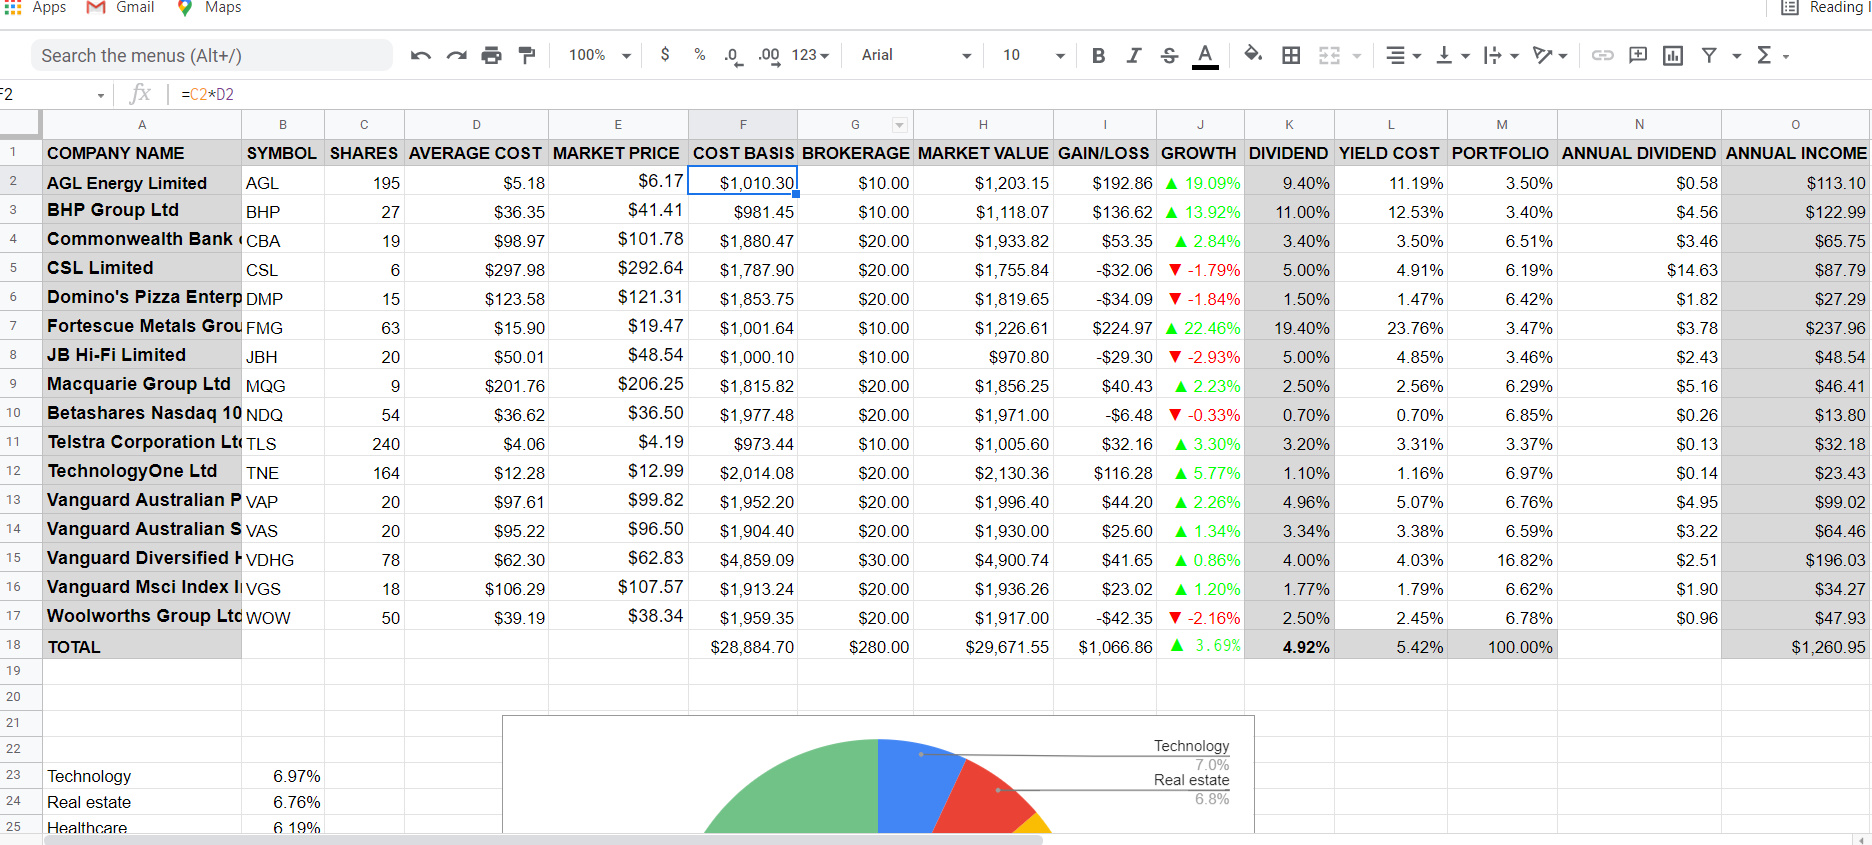Increase decimal places
The height and width of the screenshot is (845, 1872).
tap(768, 56)
